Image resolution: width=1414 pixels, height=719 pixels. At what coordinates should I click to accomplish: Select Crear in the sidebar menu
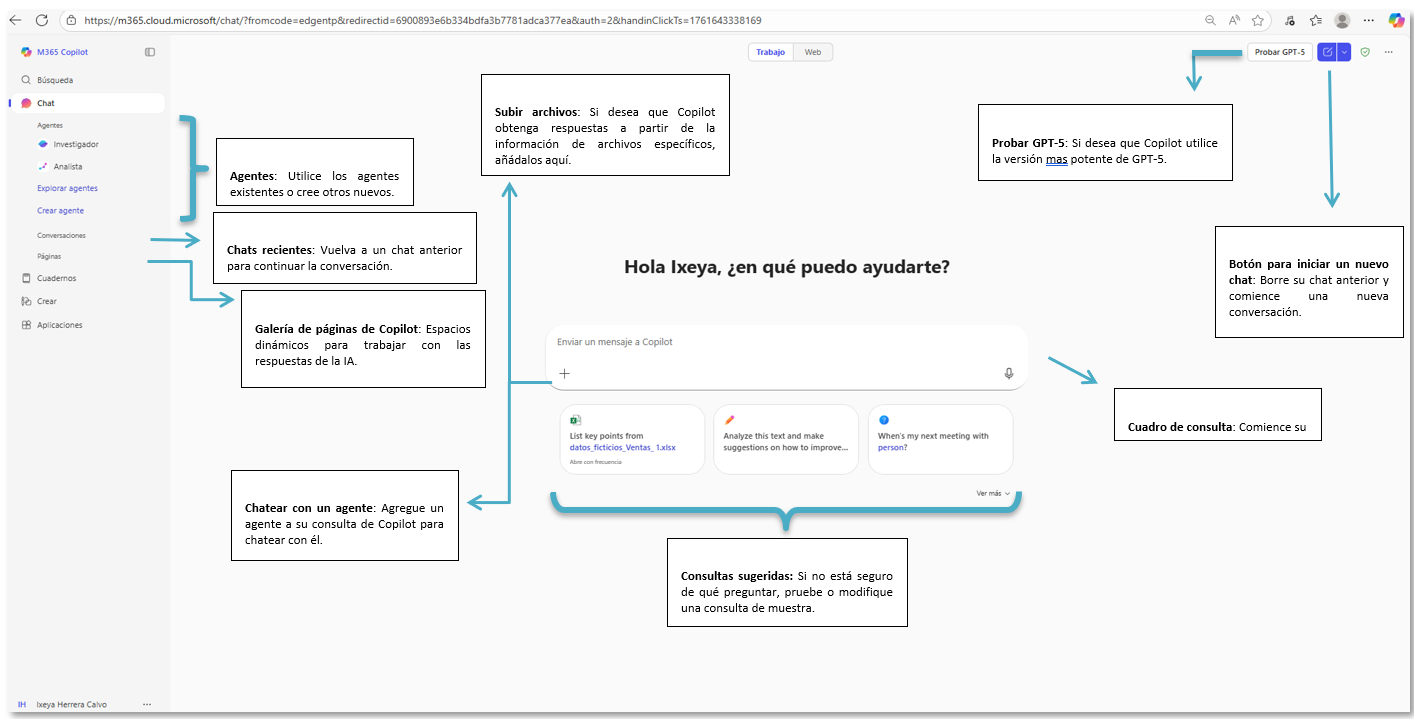point(47,301)
